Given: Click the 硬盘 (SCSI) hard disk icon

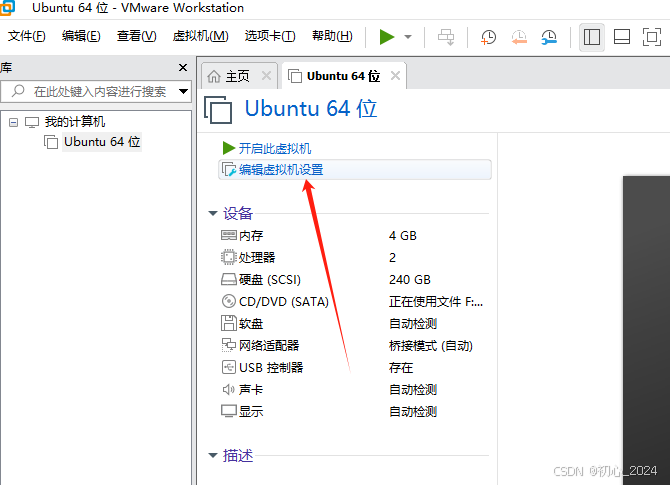Looking at the screenshot, I should click(229, 279).
